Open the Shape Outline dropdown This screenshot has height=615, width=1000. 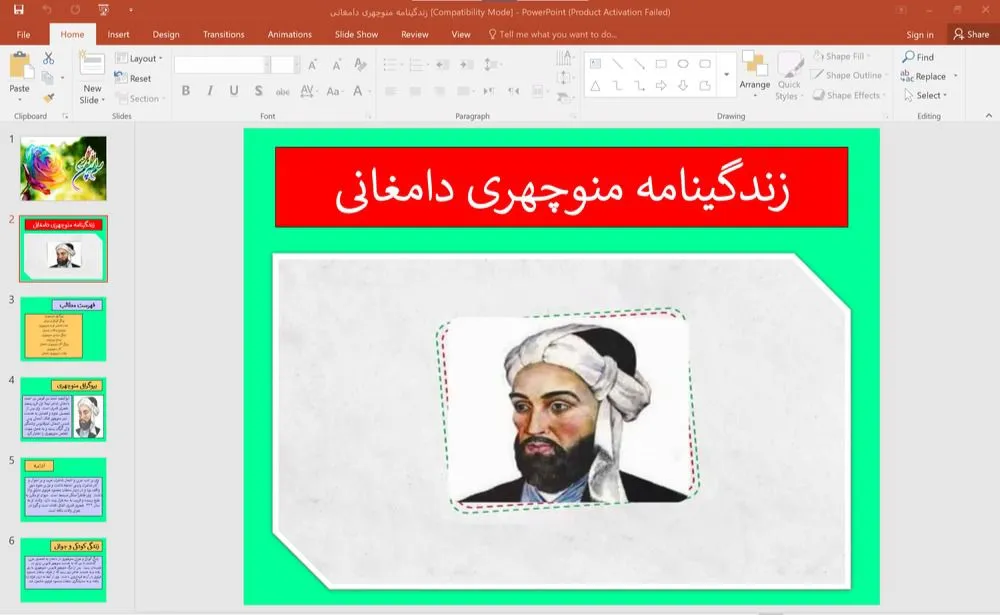click(849, 76)
